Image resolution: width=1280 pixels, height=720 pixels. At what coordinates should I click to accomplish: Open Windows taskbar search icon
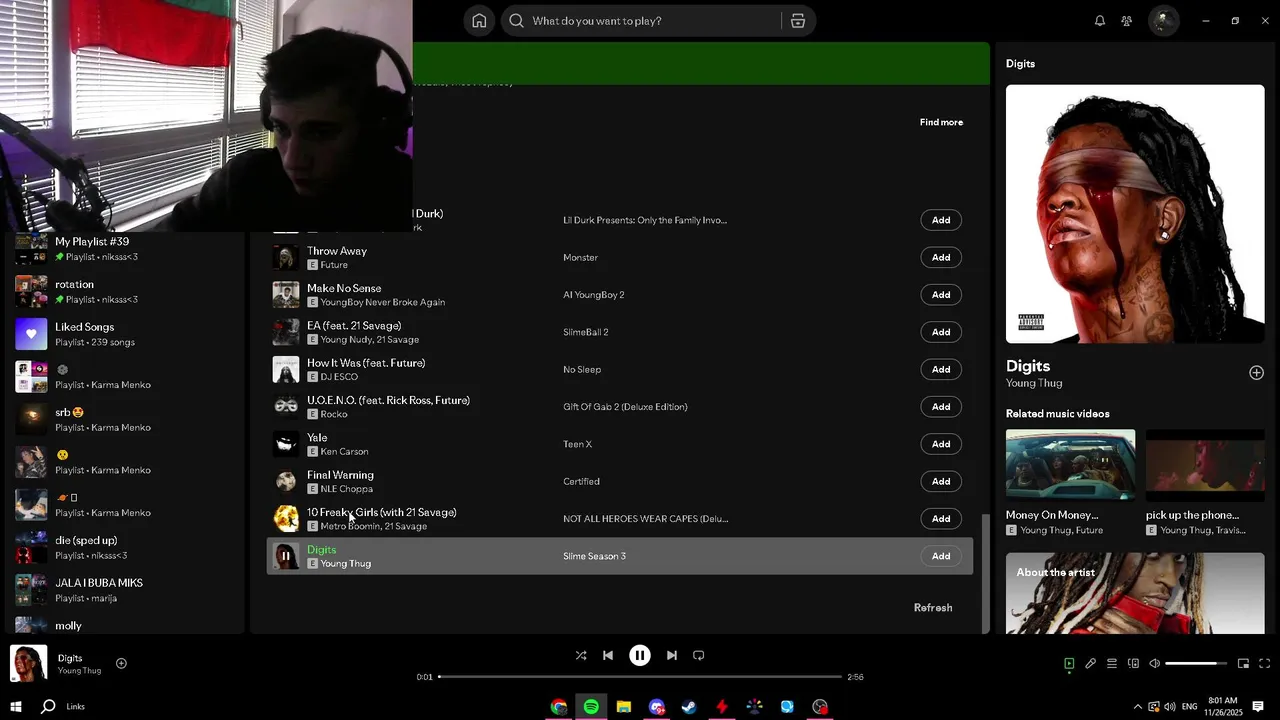pyautogui.click(x=47, y=707)
